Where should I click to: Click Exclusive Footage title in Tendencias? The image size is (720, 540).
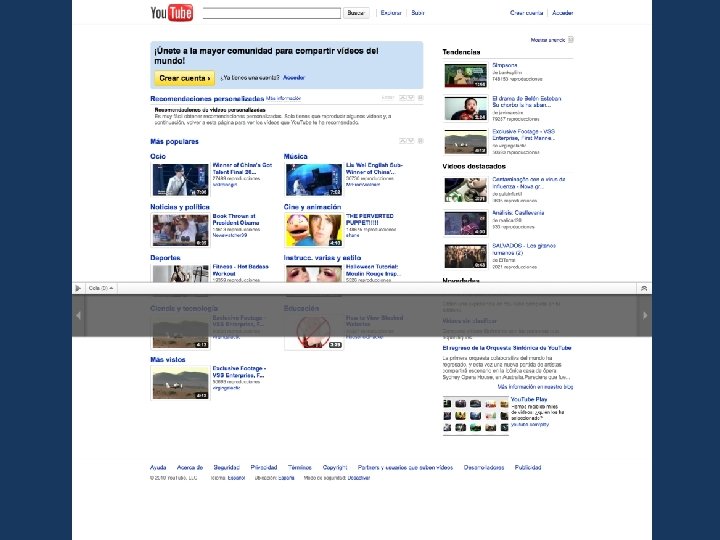coord(523,135)
